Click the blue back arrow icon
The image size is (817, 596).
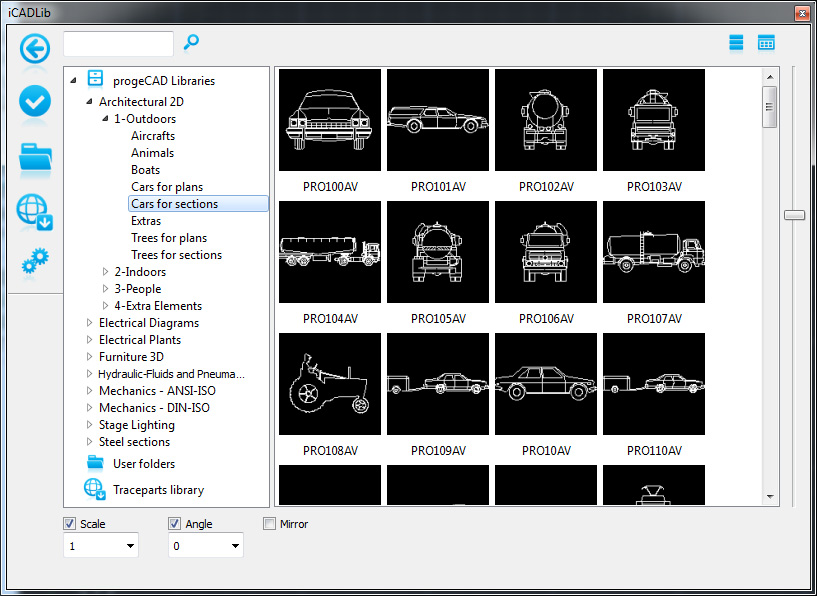click(35, 48)
